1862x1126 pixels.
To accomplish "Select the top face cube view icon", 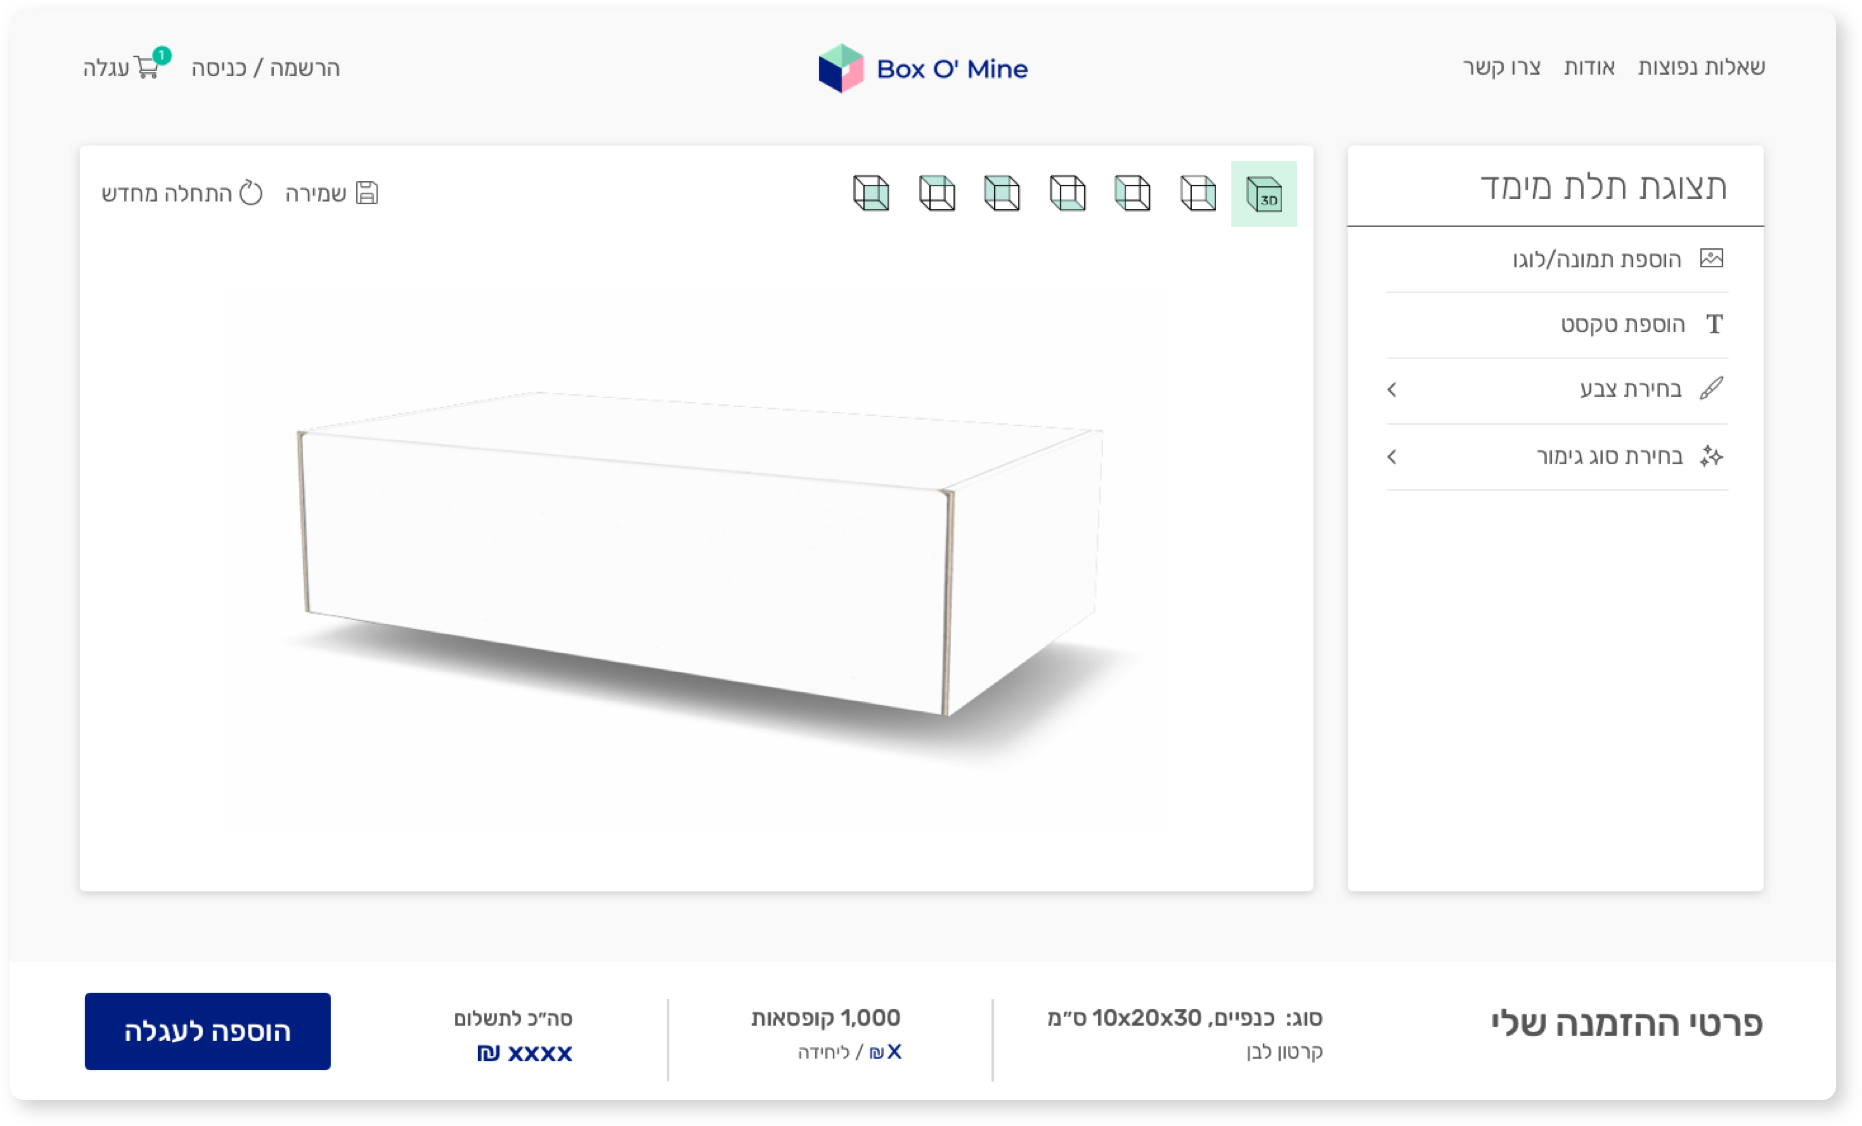I will click(937, 193).
